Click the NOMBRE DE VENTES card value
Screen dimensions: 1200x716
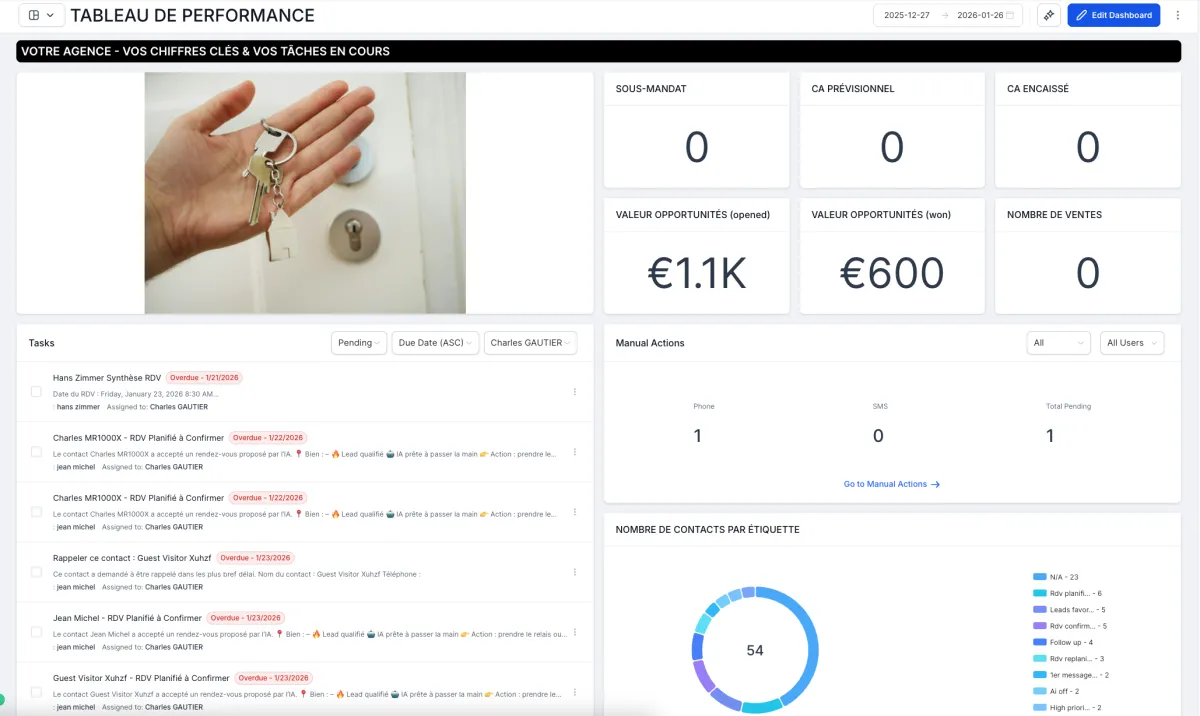point(1088,274)
